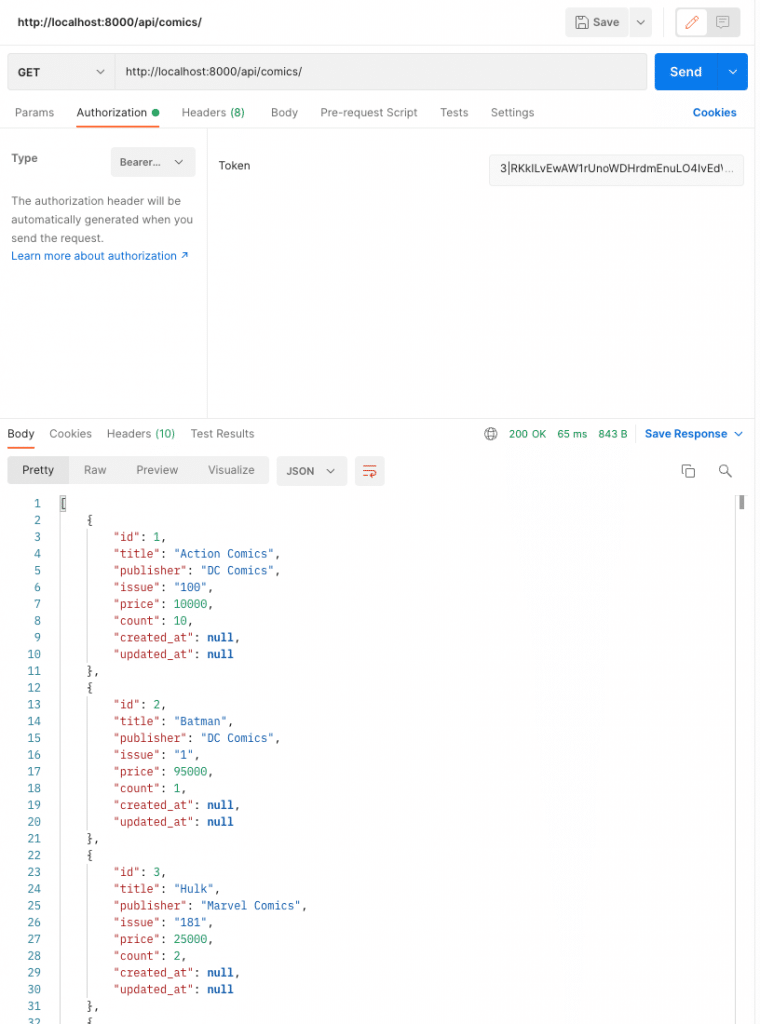Screen dimensions: 760x1024
Task: Send the GET request
Action: [x=686, y=72]
